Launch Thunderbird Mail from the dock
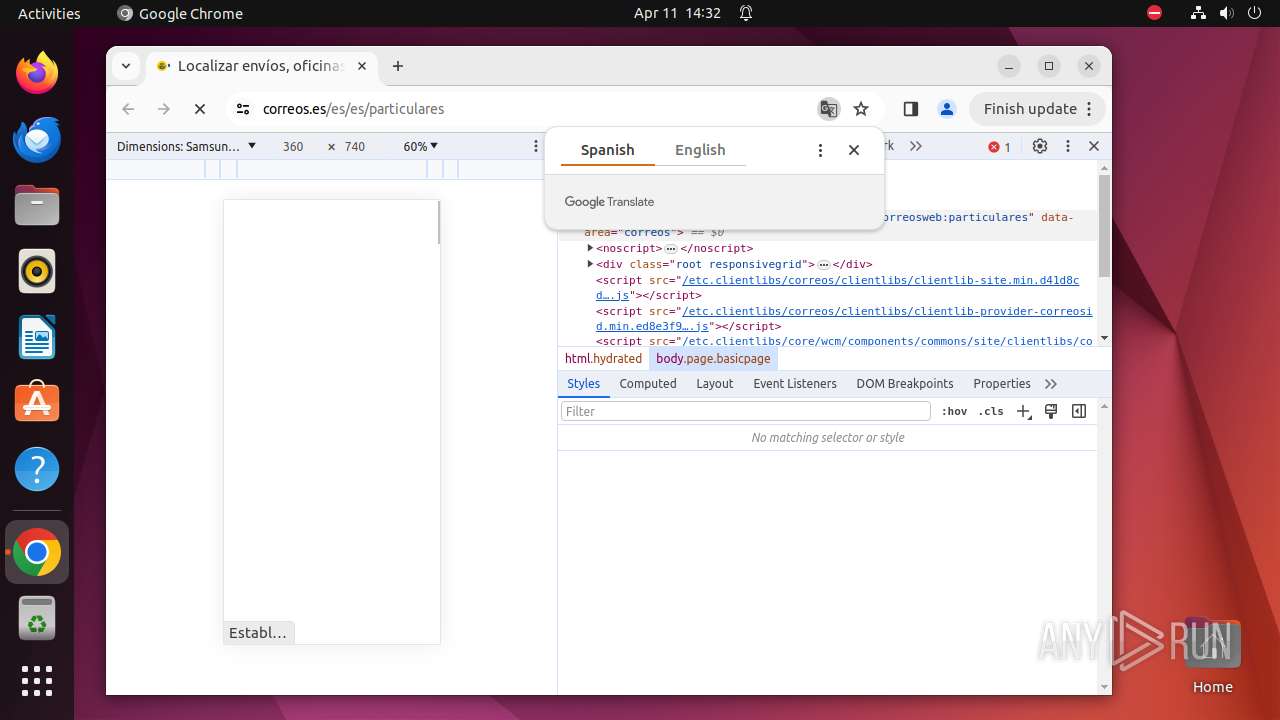Screen dimensions: 1280x720 click(37, 139)
